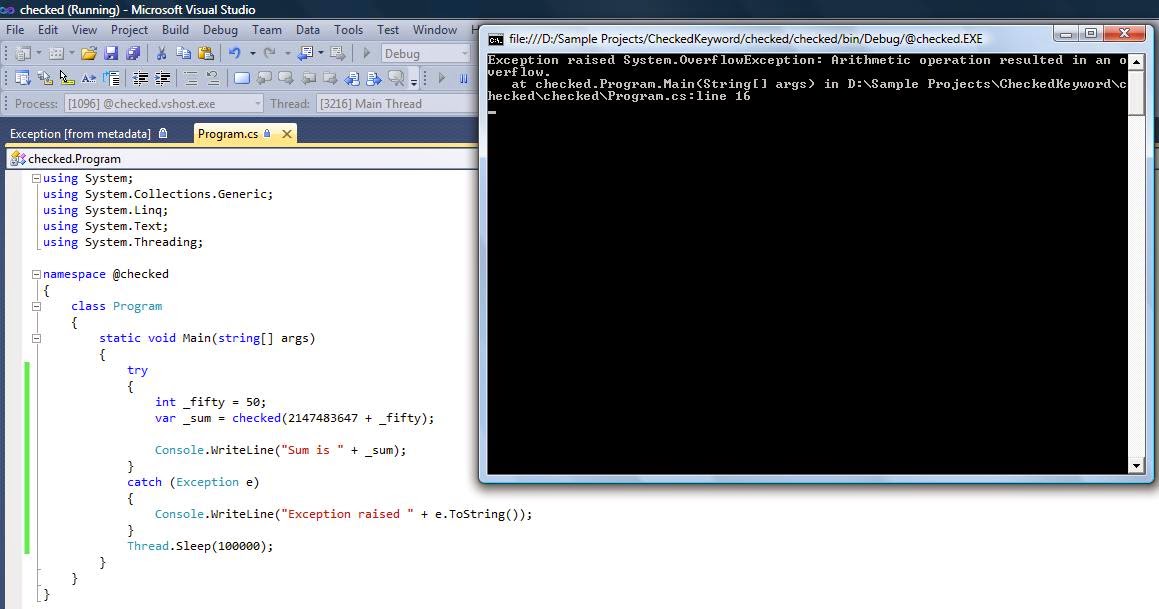Open the Tools menu

(348, 30)
